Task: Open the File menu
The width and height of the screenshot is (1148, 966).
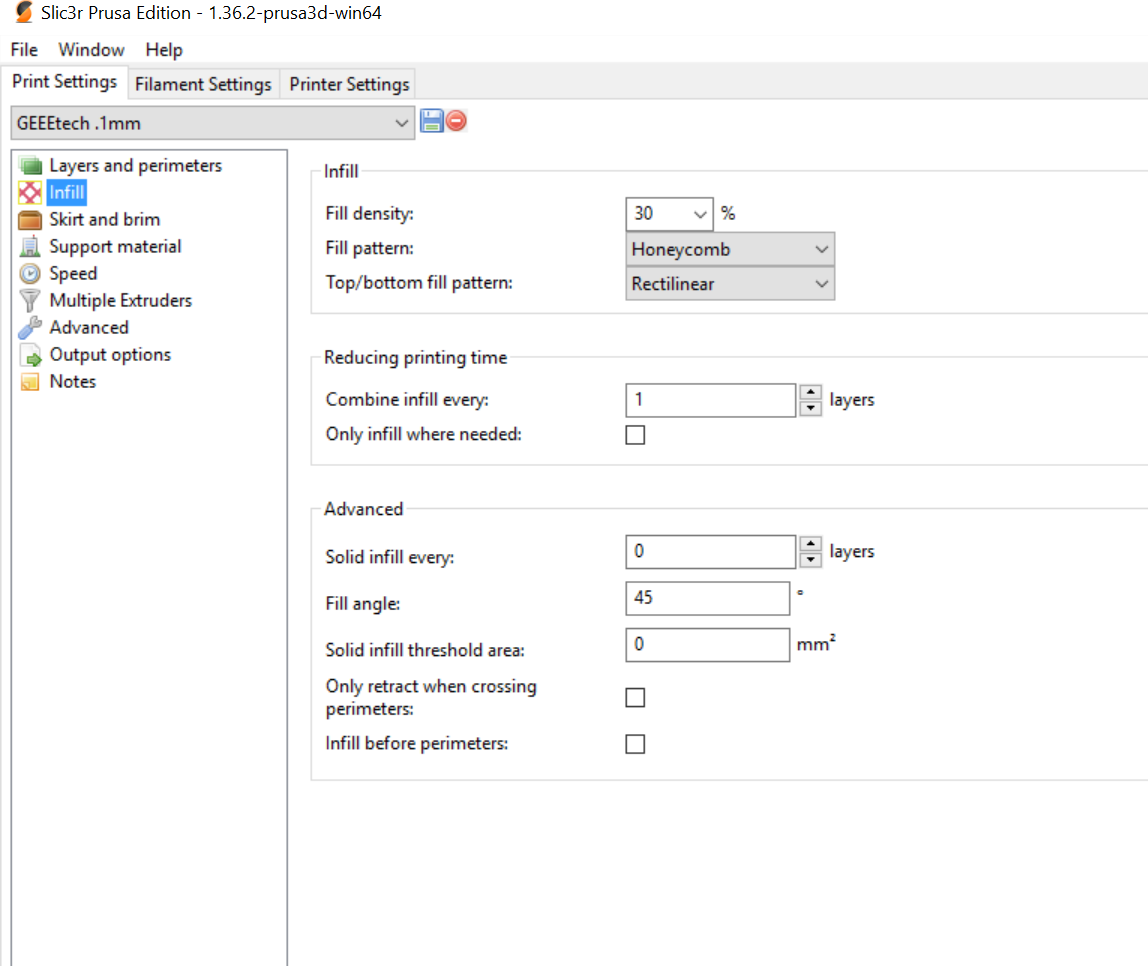Action: click(24, 50)
